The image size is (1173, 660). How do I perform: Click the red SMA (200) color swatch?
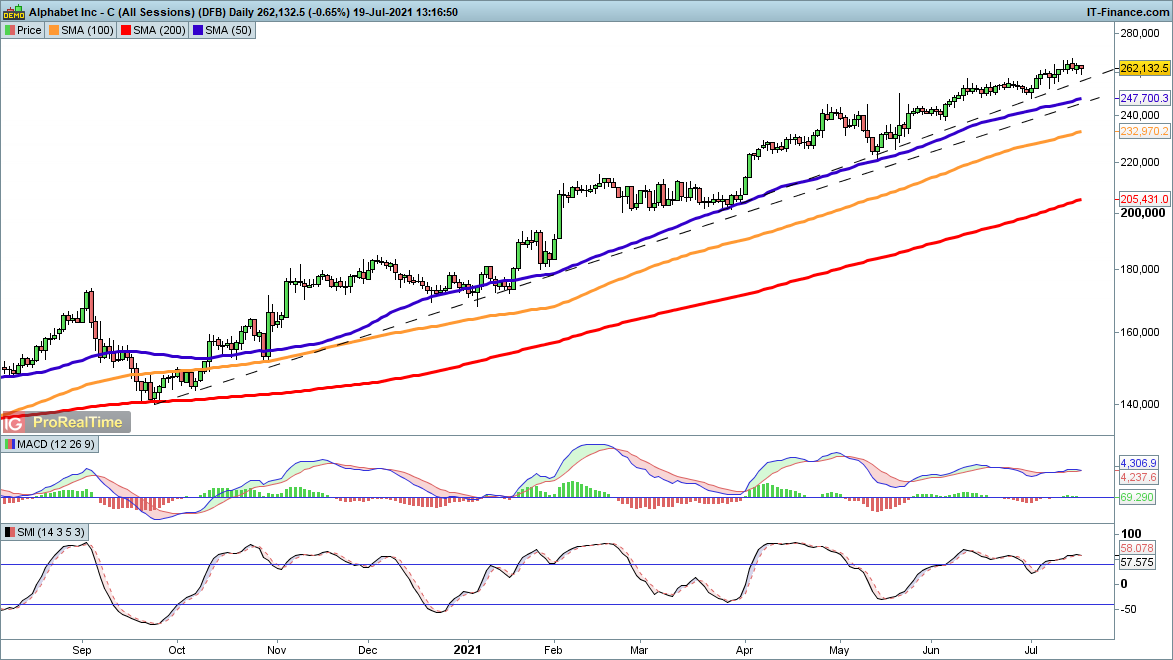tap(126, 31)
